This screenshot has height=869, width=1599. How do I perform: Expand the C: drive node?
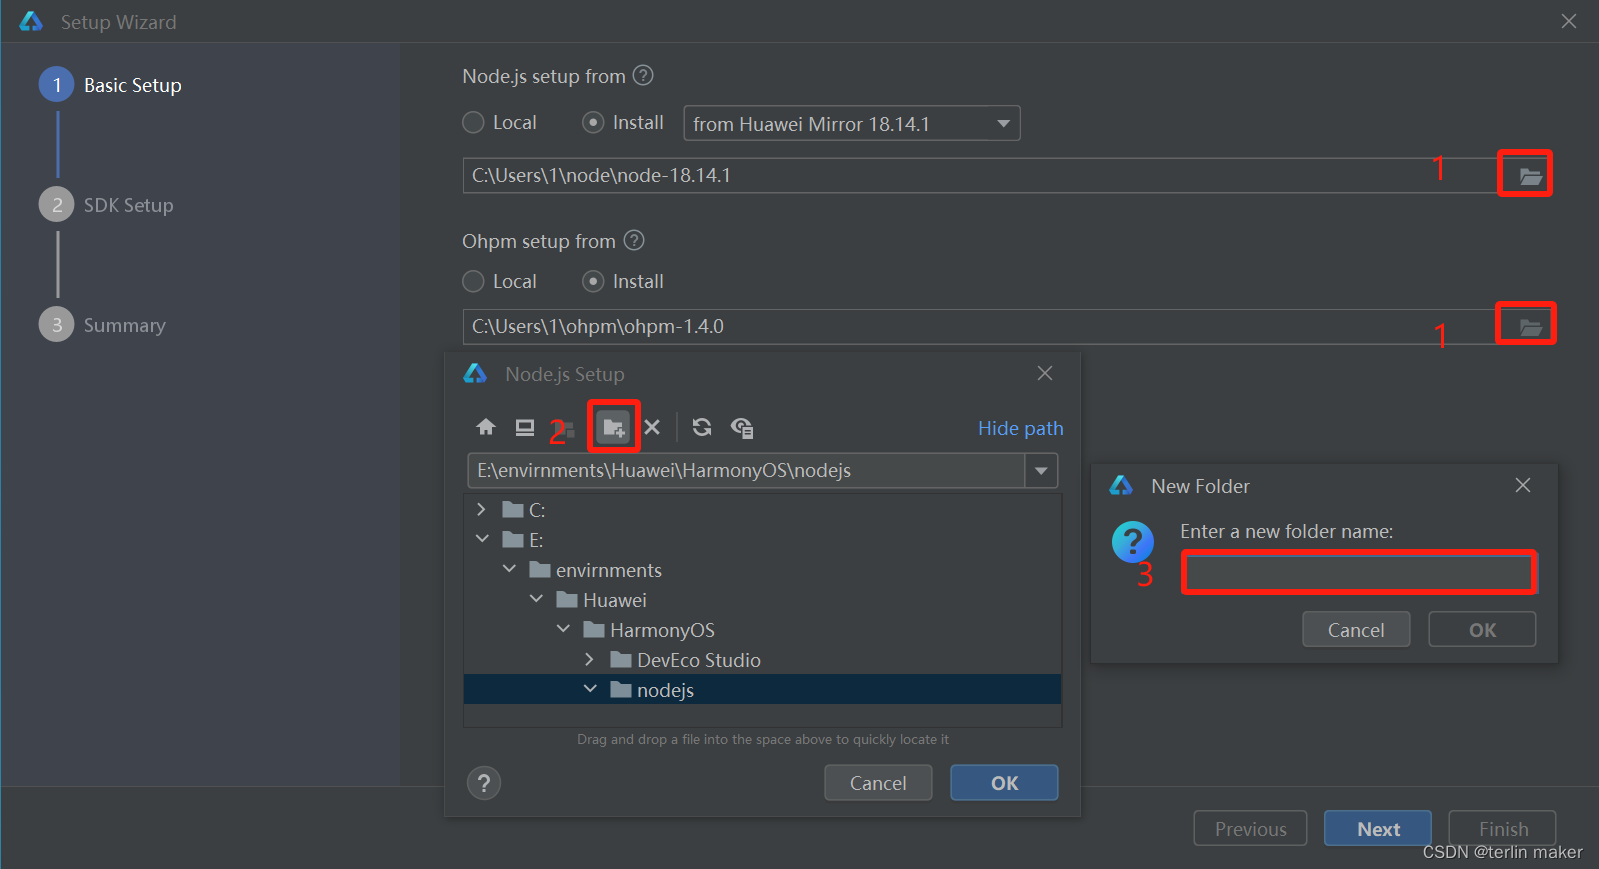481,509
